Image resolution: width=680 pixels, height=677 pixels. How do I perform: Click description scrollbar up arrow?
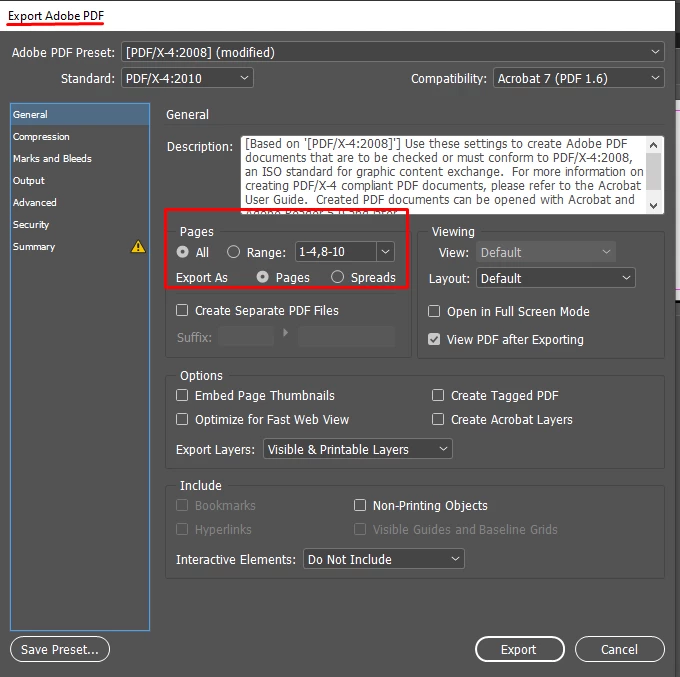click(654, 145)
